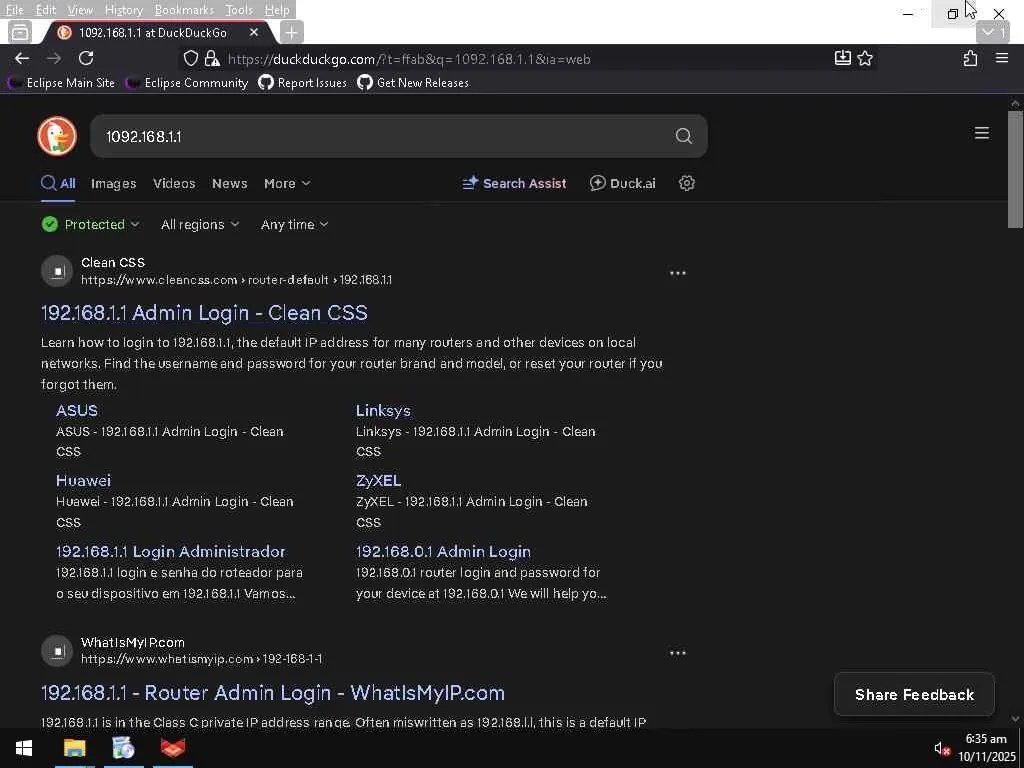Image resolution: width=1024 pixels, height=768 pixels.
Task: Open Router Admin Login - WhatIsMyIP.com result
Action: (x=272, y=693)
